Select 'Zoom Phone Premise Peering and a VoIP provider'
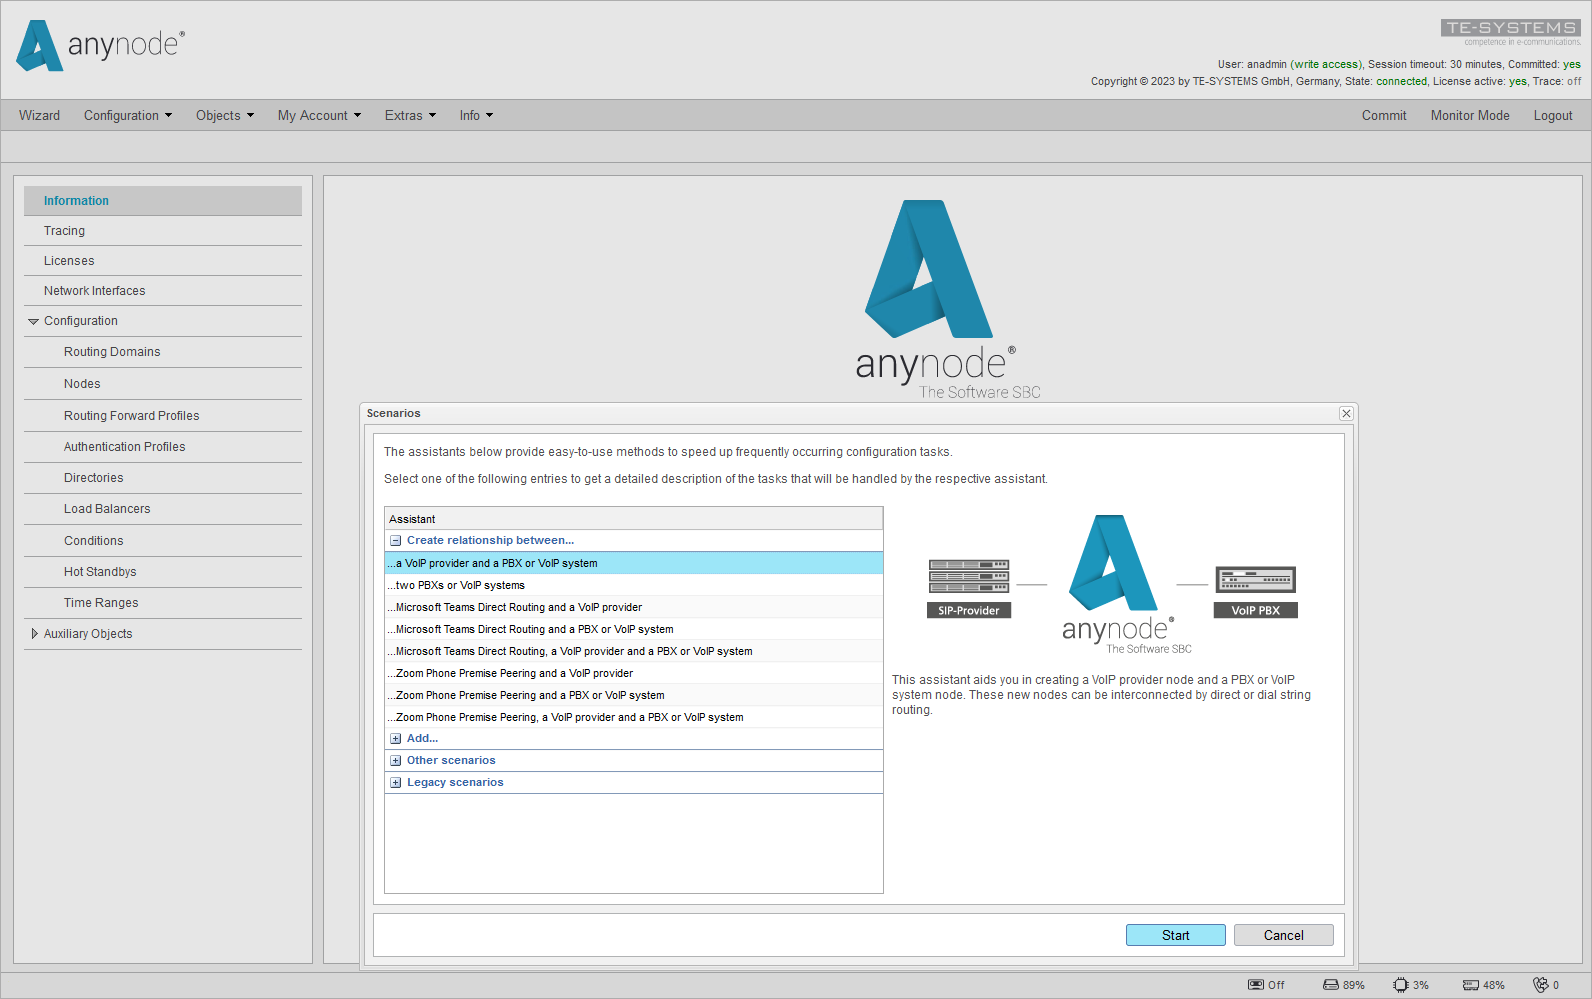 tap(634, 673)
